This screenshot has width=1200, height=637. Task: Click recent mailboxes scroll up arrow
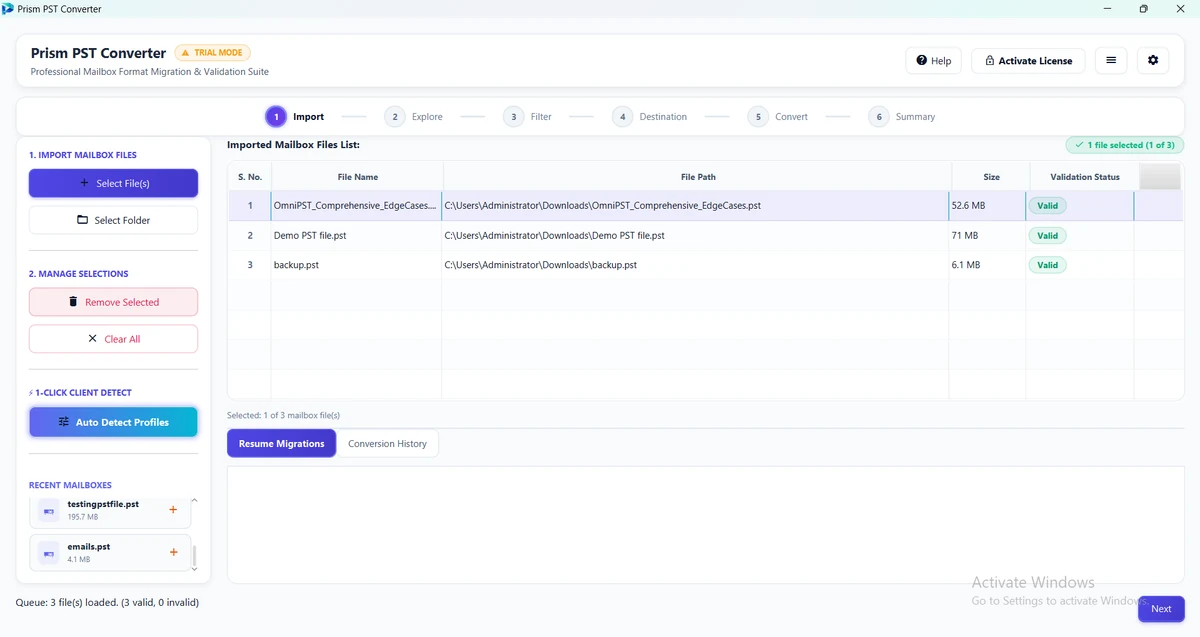pyautogui.click(x=195, y=500)
